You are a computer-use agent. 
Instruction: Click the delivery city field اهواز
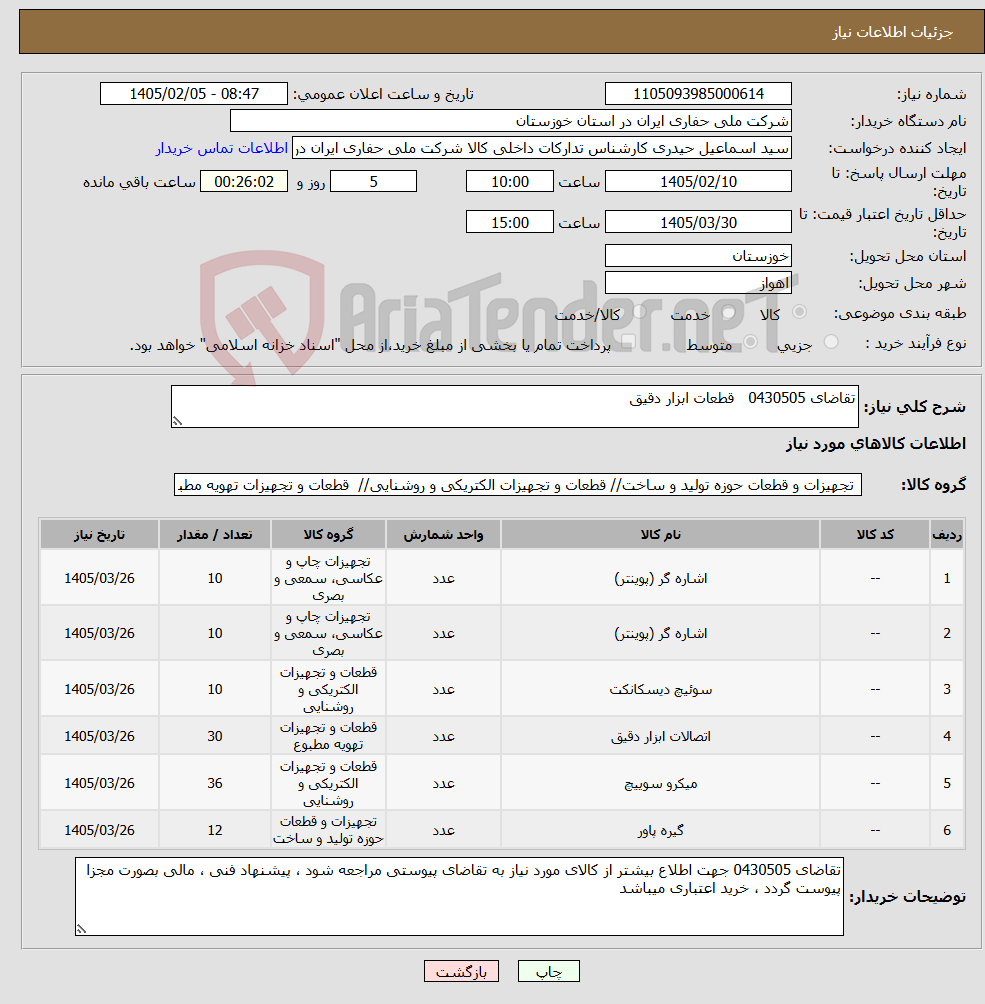[x=698, y=283]
